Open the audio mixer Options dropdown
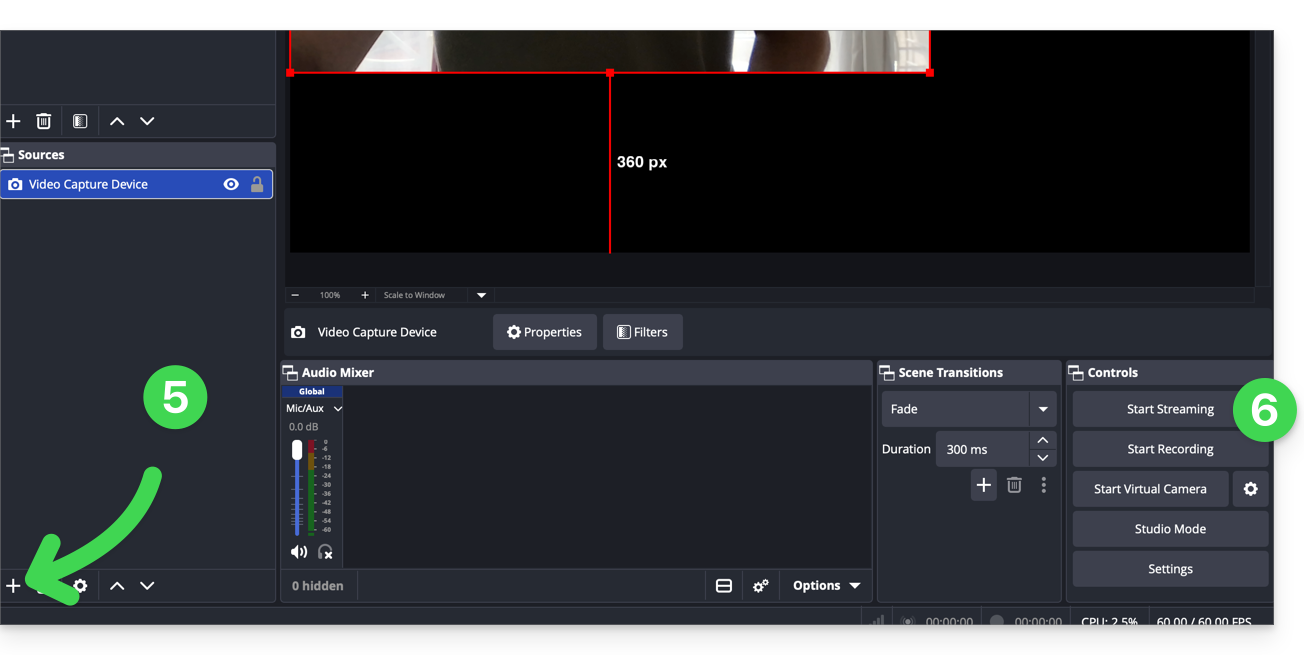 (826, 586)
